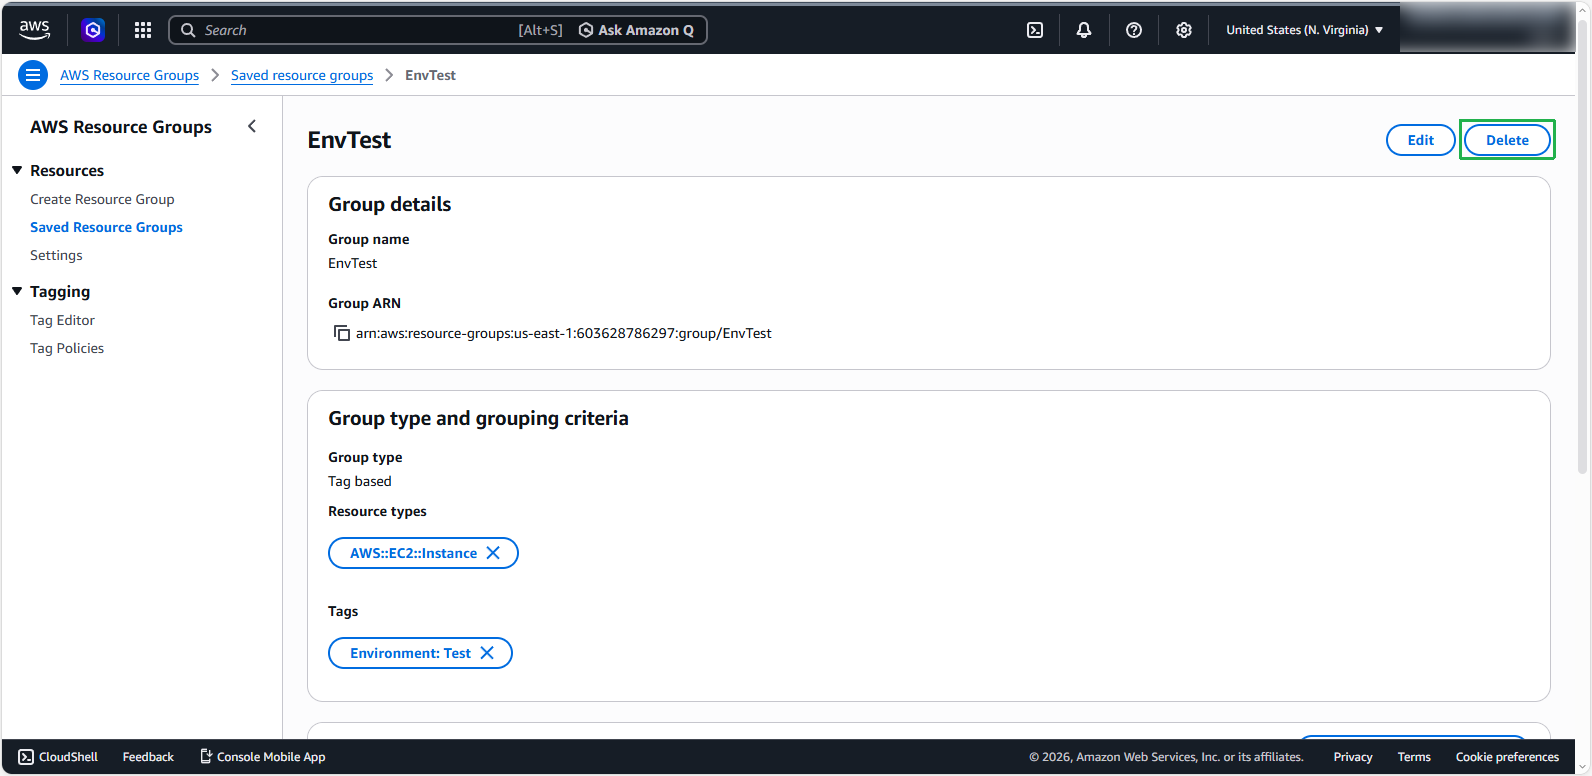Viewport: 1592px width, 776px height.
Task: Copy the Group ARN with the copy icon
Action: [x=342, y=333]
